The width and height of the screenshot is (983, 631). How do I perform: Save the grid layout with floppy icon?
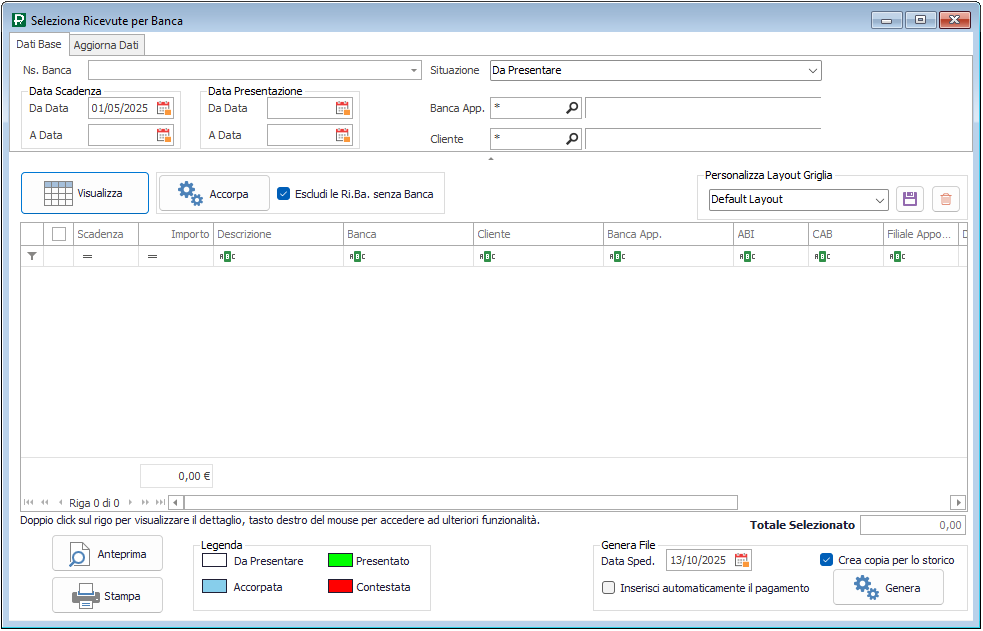coord(910,199)
